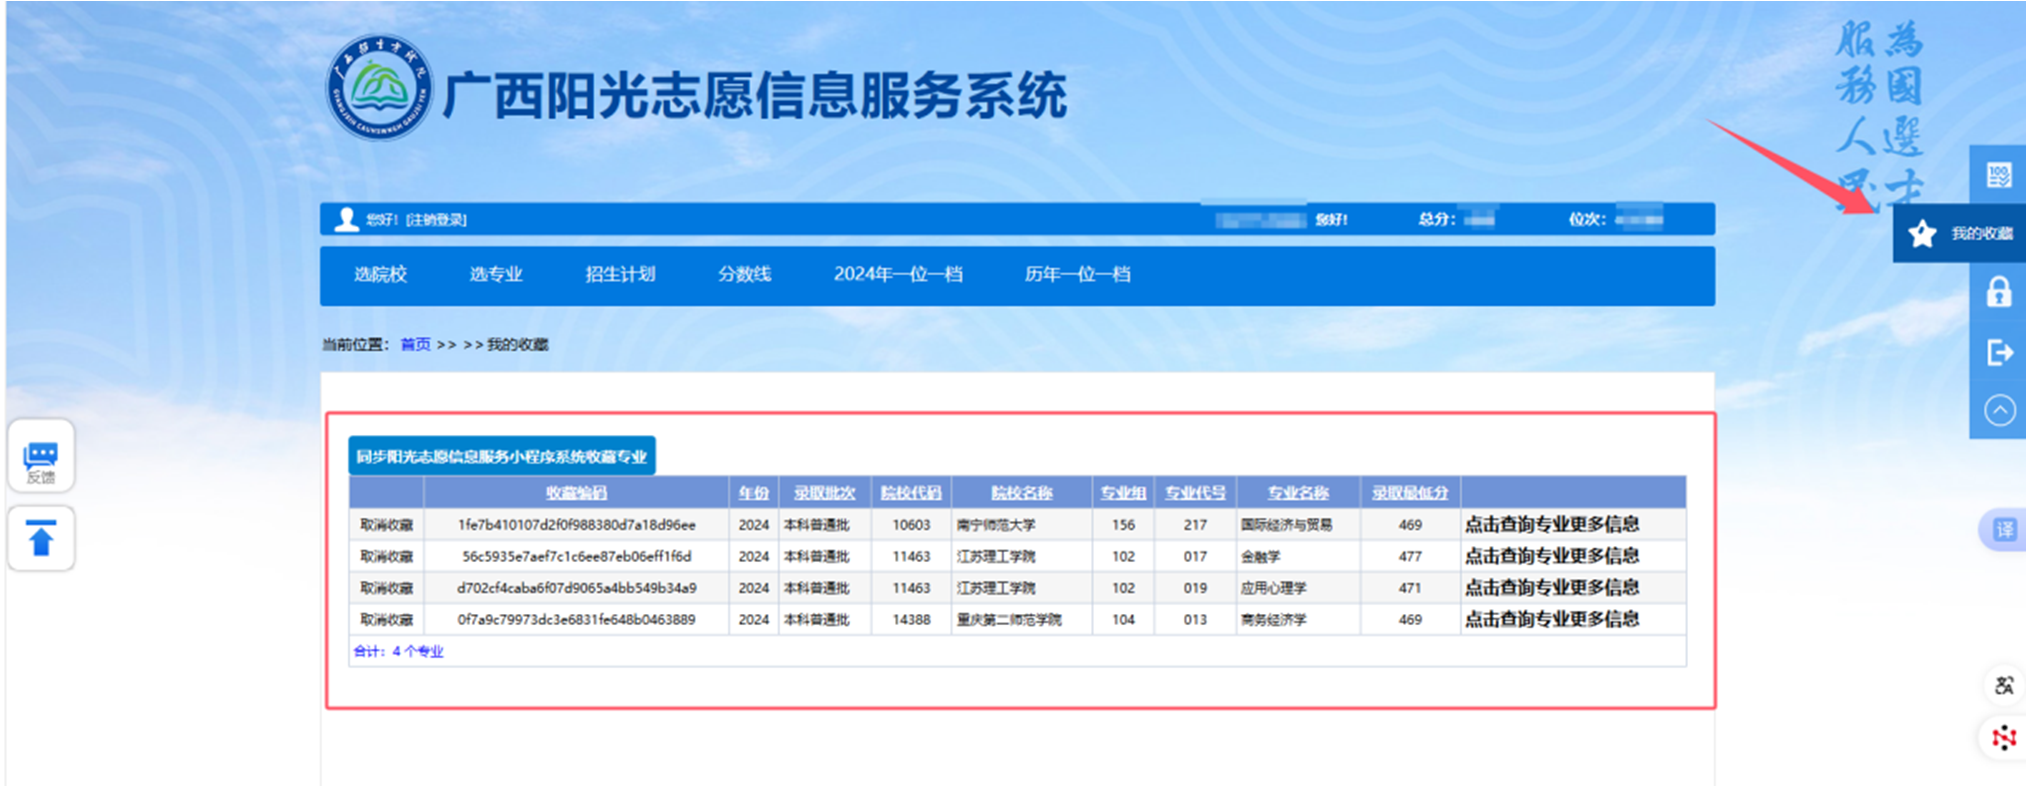Viewport: 2032px width, 786px height.
Task: Click the padlock icon in right sidebar
Action: click(x=1999, y=292)
